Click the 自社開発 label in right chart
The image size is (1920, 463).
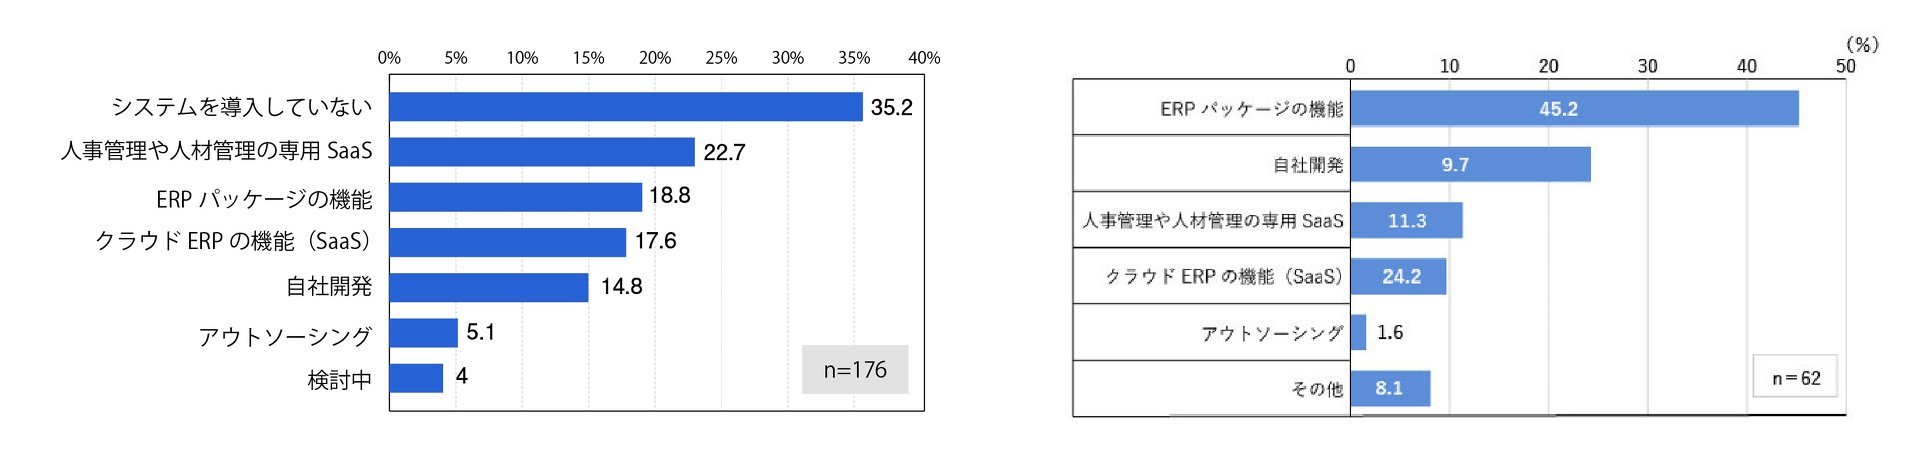(x=1308, y=165)
